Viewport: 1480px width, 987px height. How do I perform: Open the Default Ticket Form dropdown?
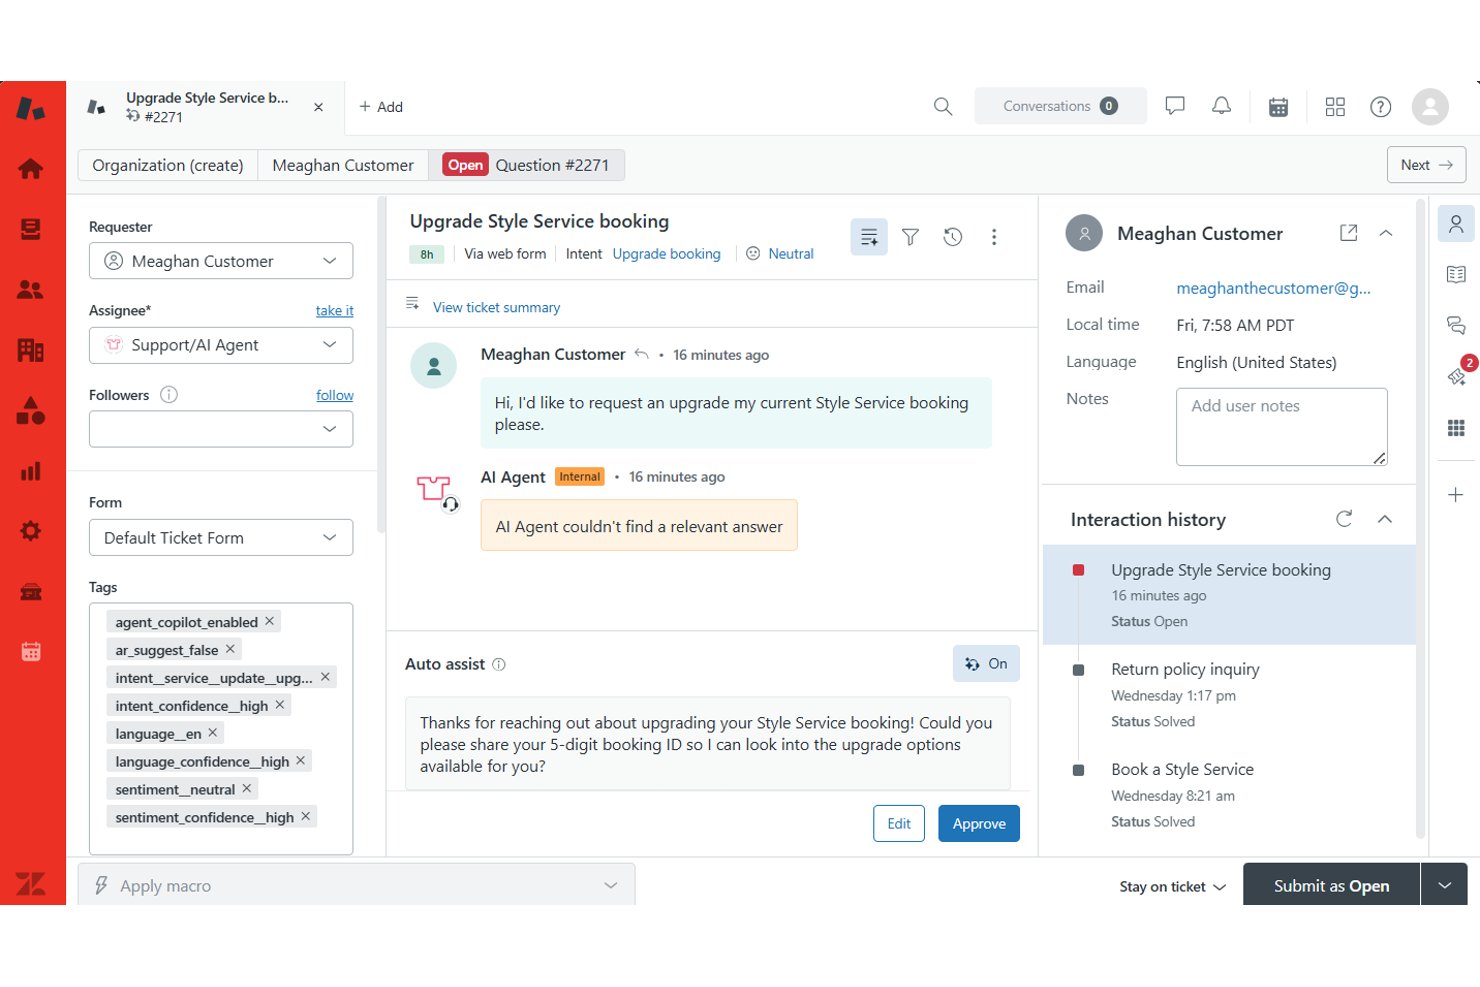point(221,538)
